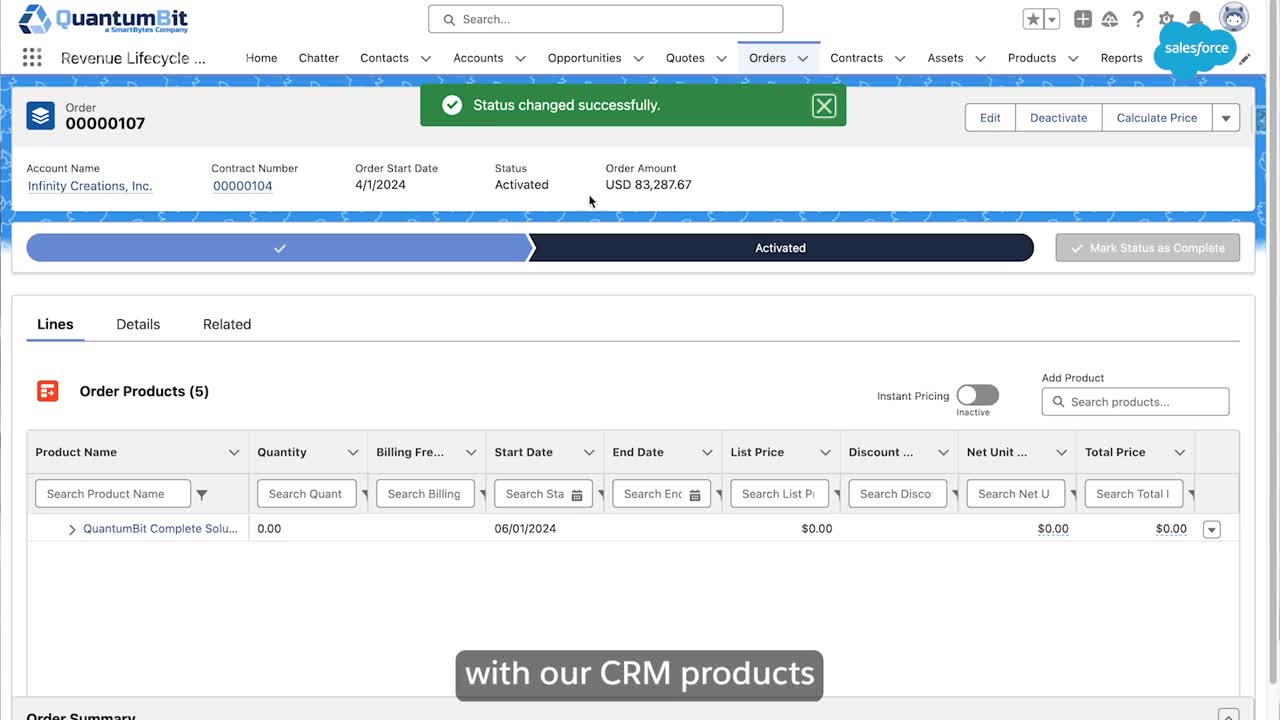Open the user profile avatar
1280x720 pixels.
pyautogui.click(x=1234, y=17)
